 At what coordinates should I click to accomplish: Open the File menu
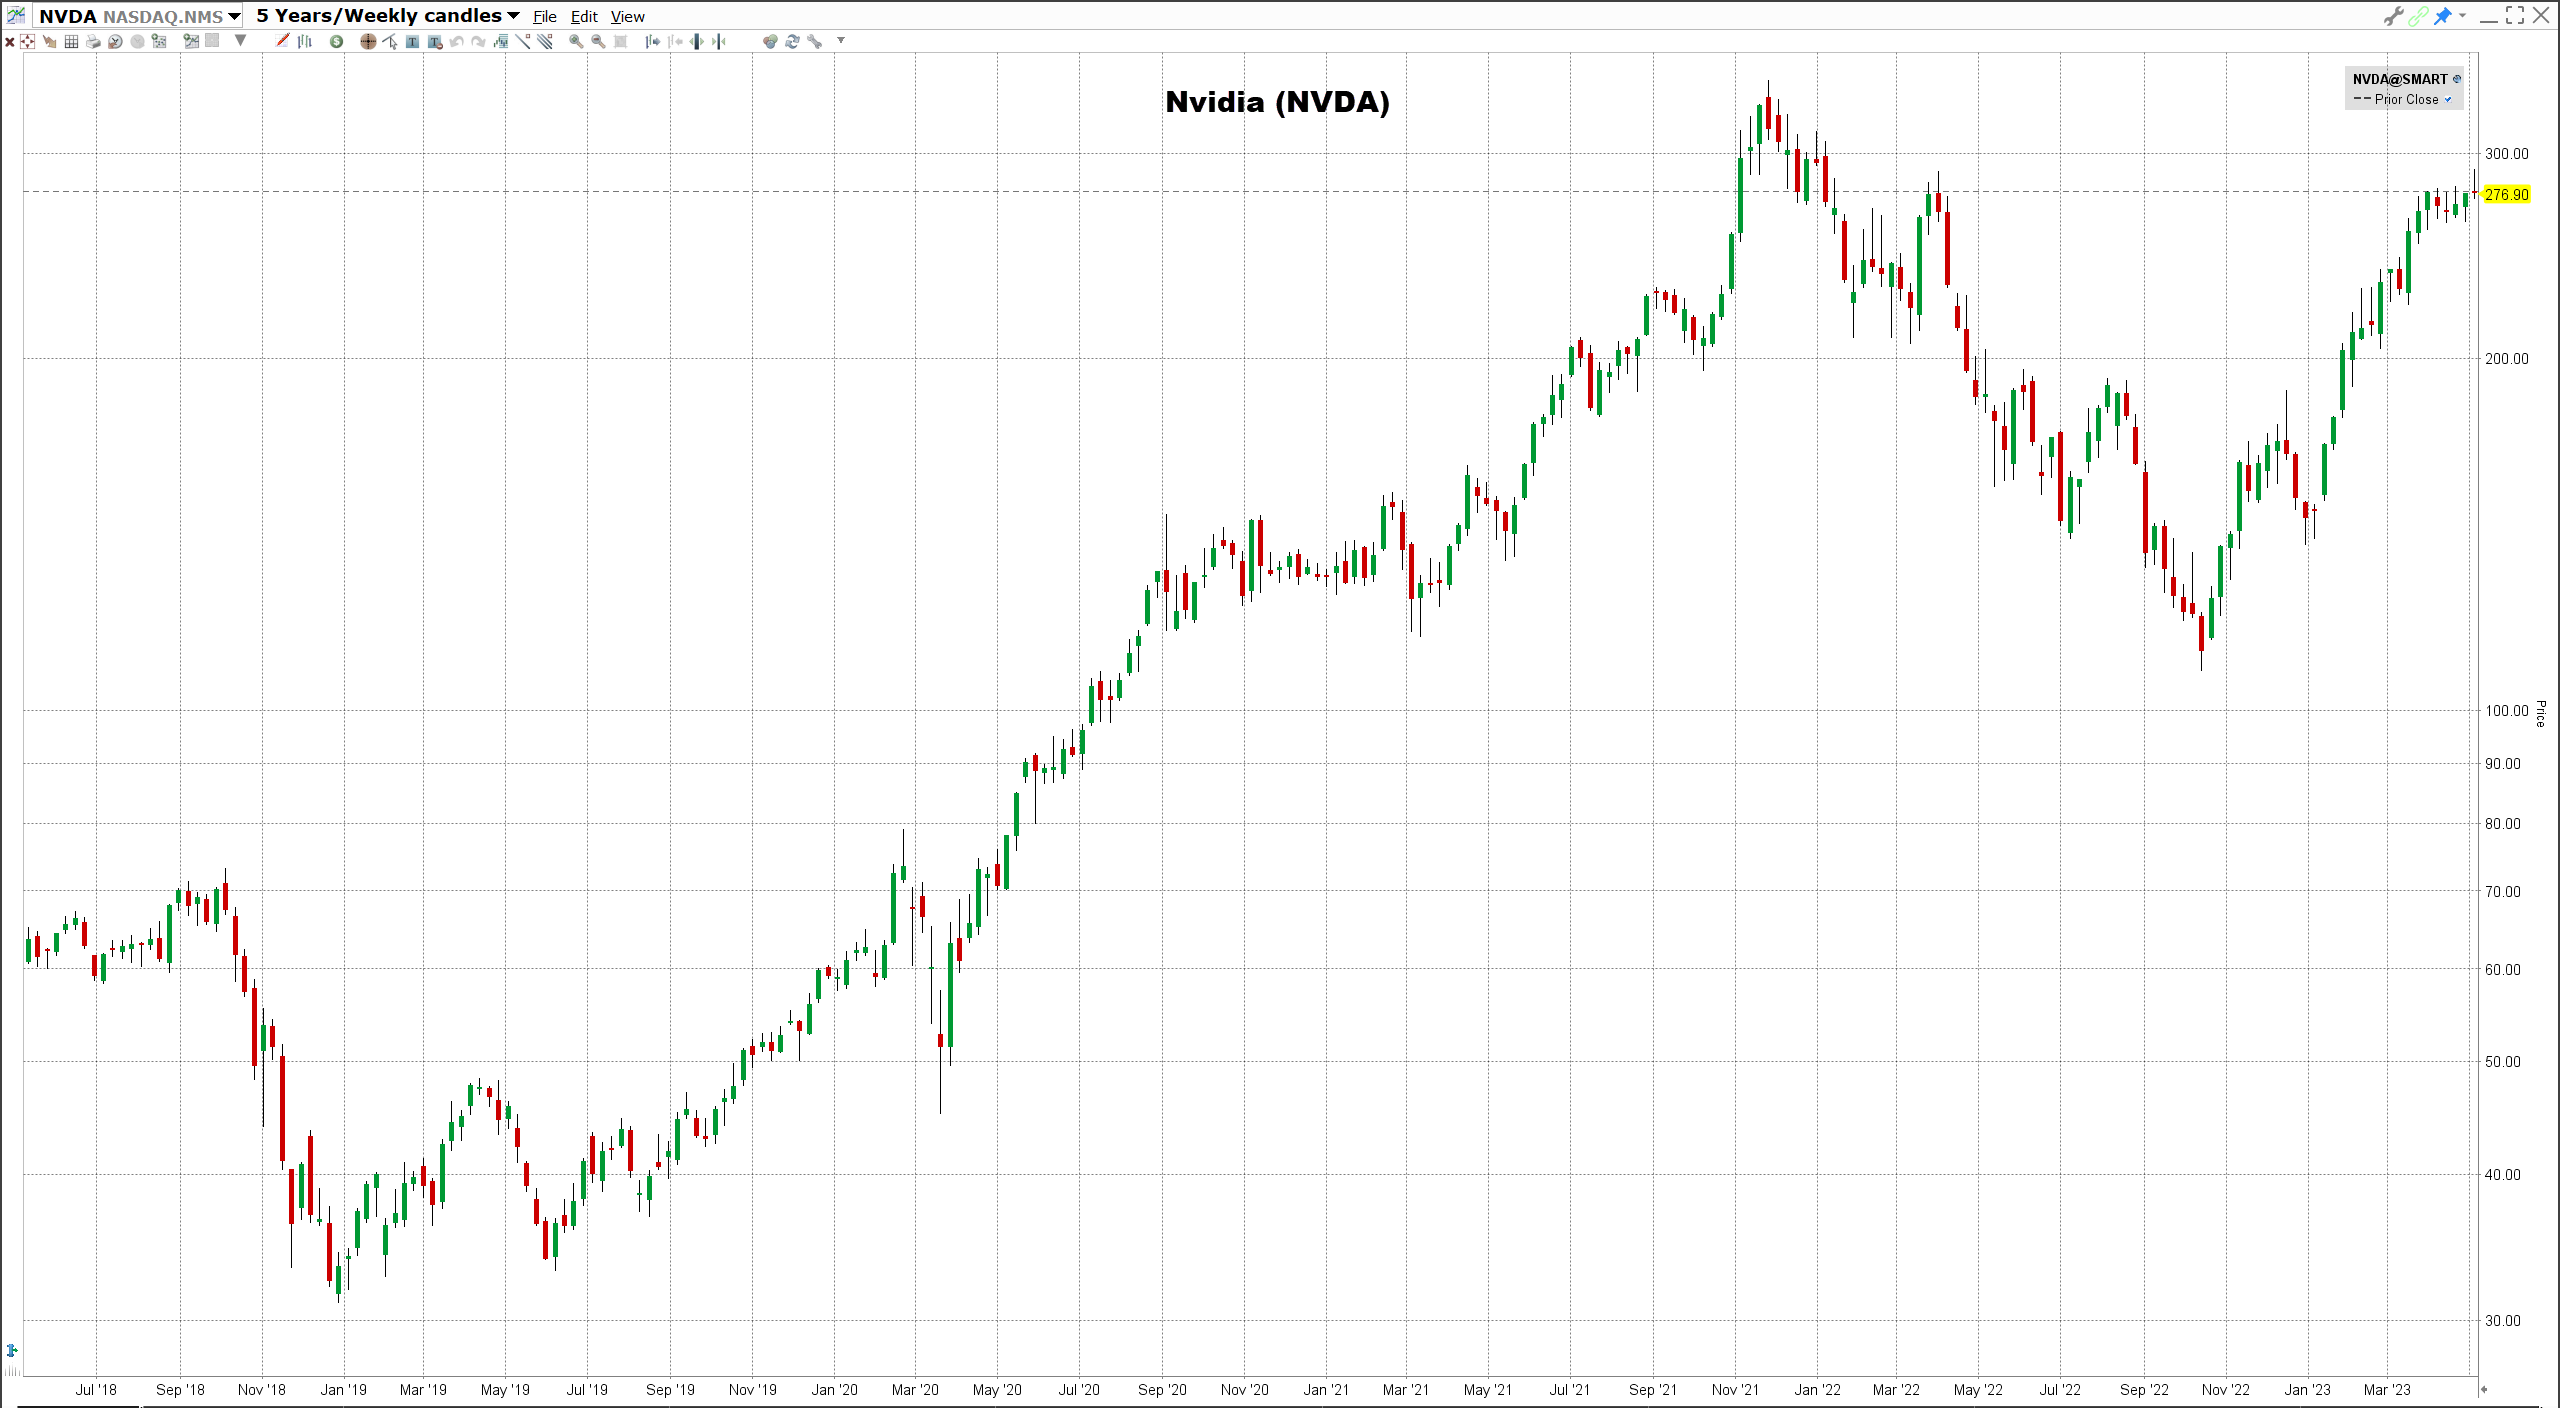point(545,17)
